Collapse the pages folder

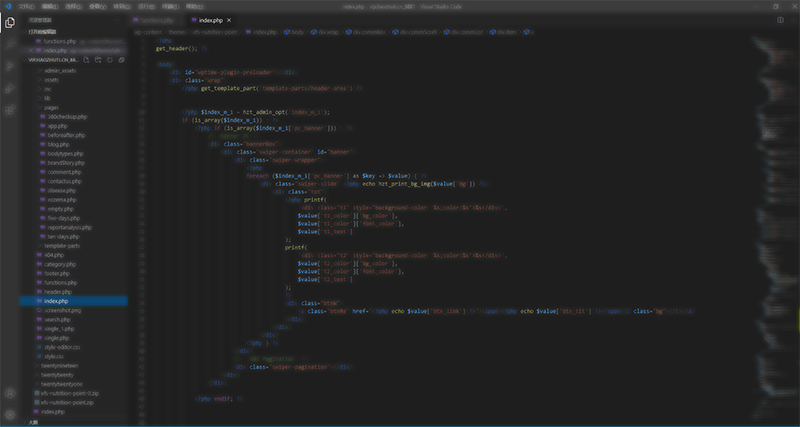(x=51, y=108)
